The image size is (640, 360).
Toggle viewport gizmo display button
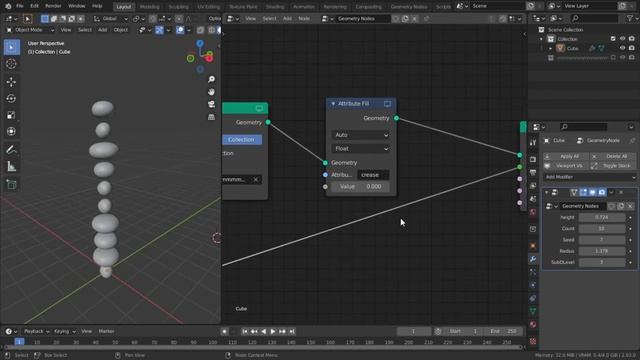(x=159, y=30)
